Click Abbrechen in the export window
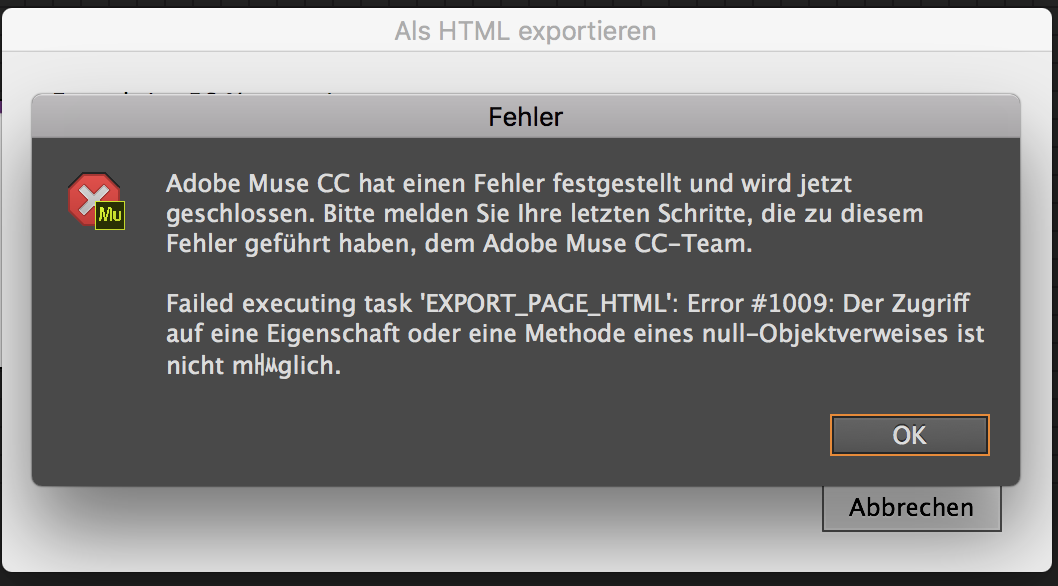Viewport: 1058px width, 586px height. [911, 508]
